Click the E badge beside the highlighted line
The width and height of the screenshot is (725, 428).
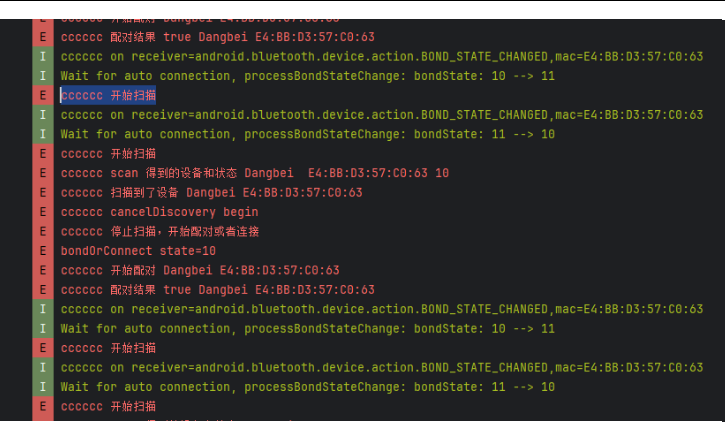pos(43,96)
